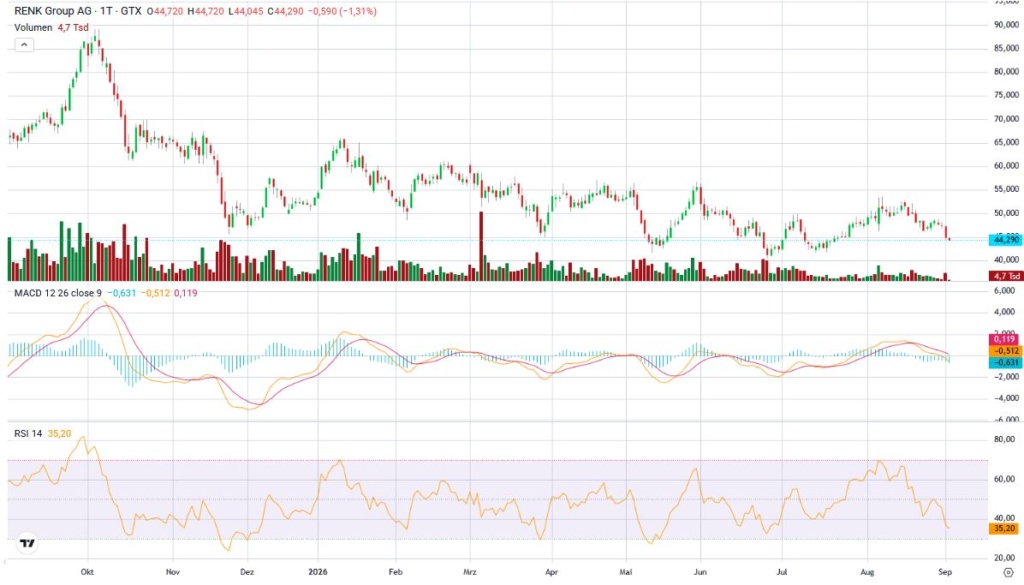Screen dimensions: 1024x585
Task: Click the current price tag 44,290
Action: (1006, 240)
